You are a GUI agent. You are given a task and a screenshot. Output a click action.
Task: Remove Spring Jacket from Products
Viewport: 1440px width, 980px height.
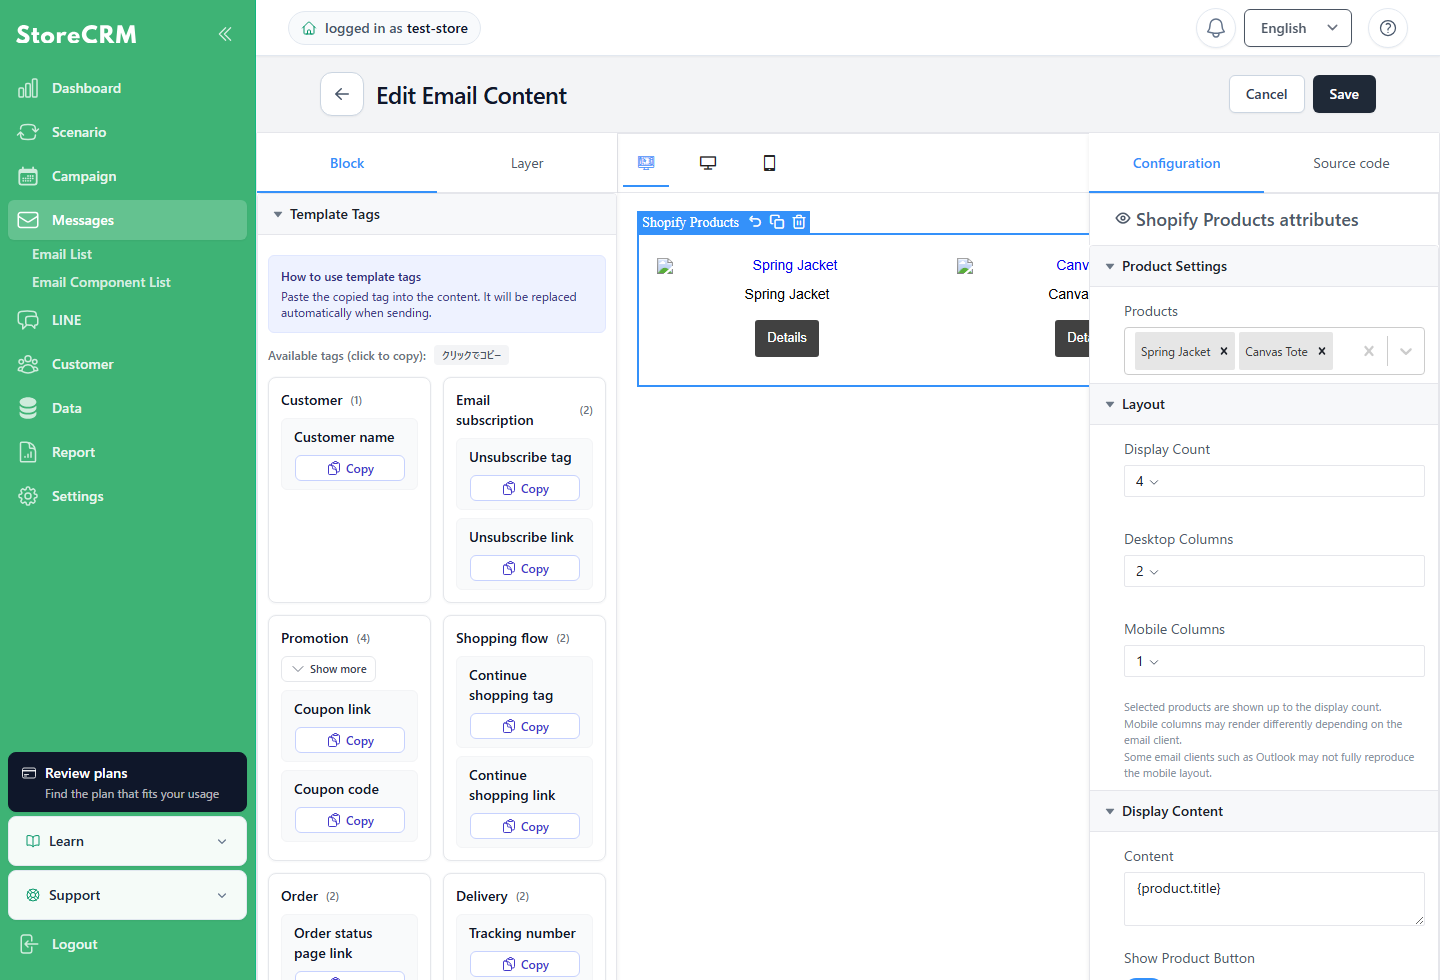pyautogui.click(x=1224, y=351)
